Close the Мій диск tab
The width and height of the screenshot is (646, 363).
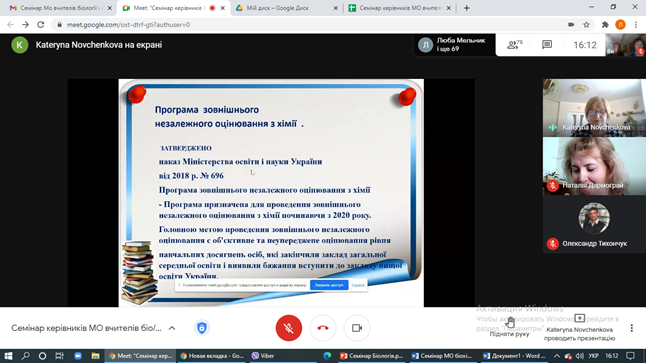click(335, 8)
